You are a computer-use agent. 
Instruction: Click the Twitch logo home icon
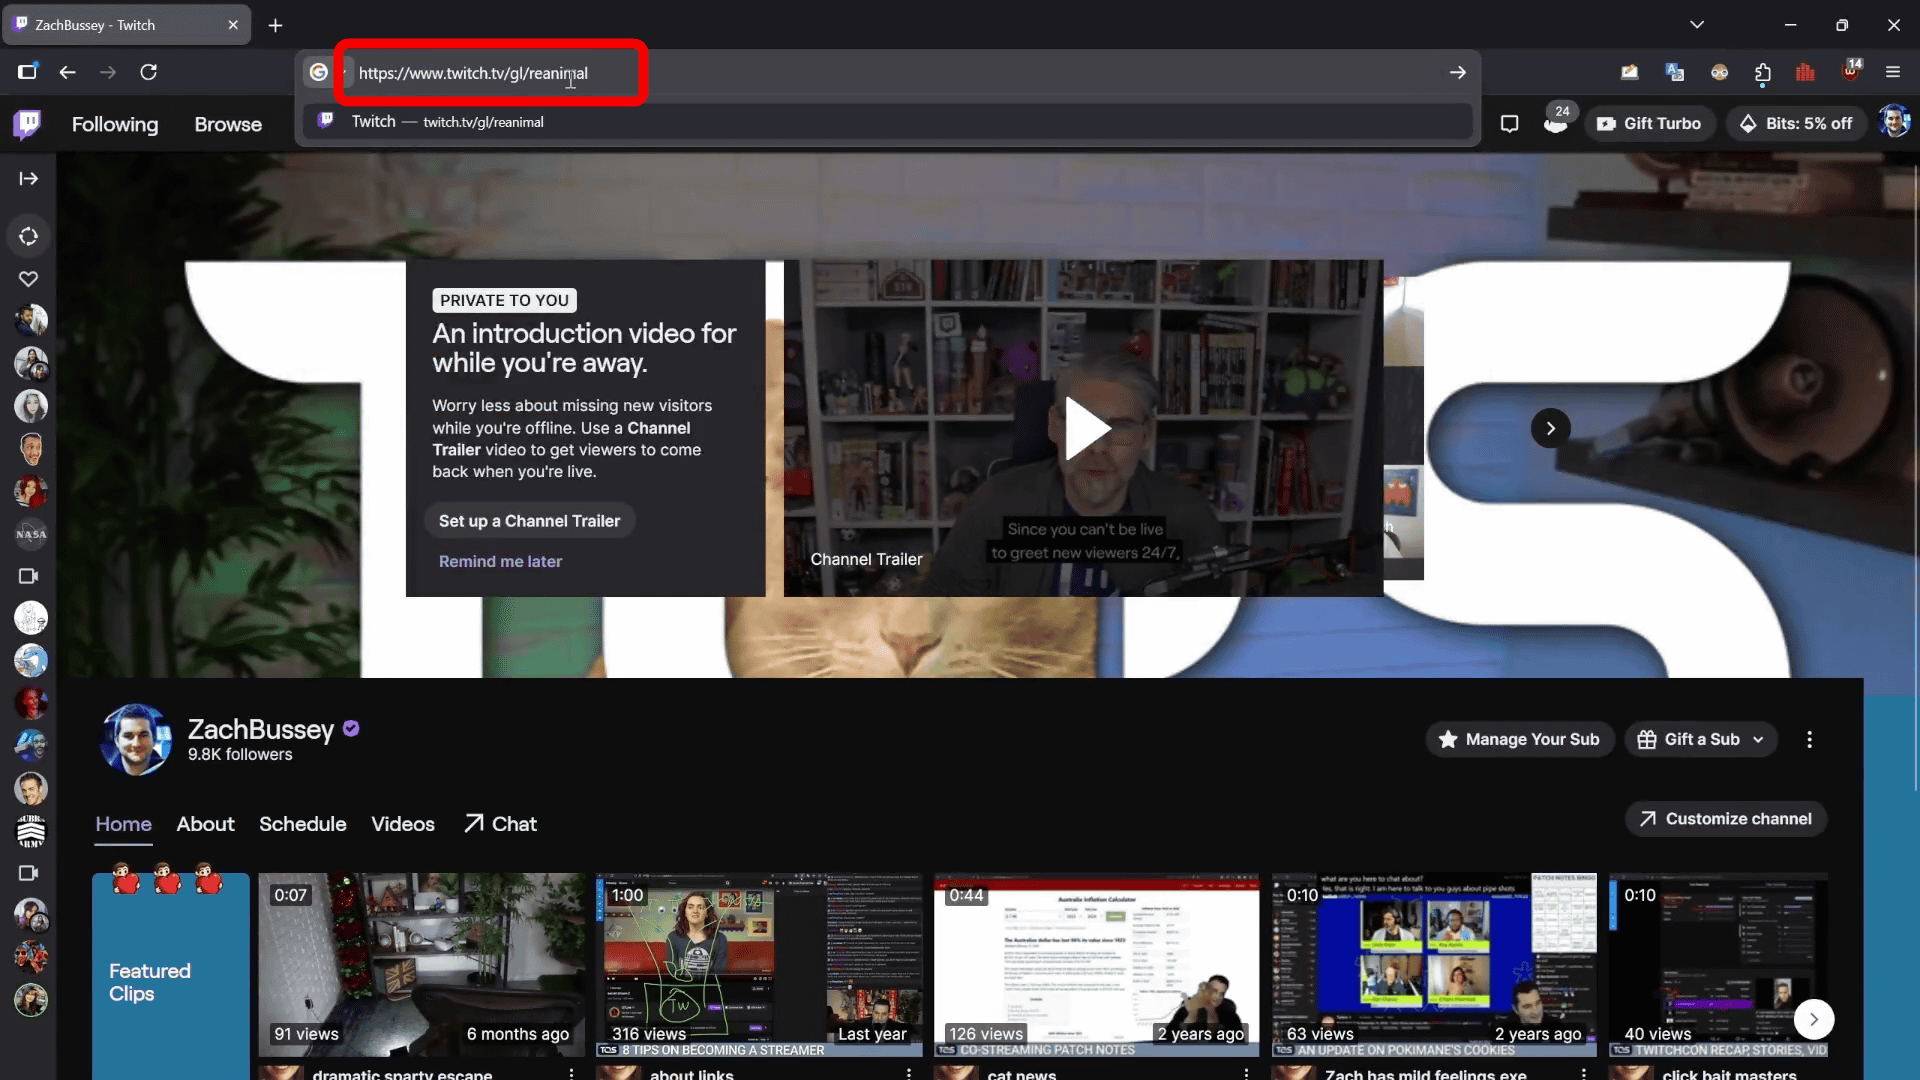point(27,124)
